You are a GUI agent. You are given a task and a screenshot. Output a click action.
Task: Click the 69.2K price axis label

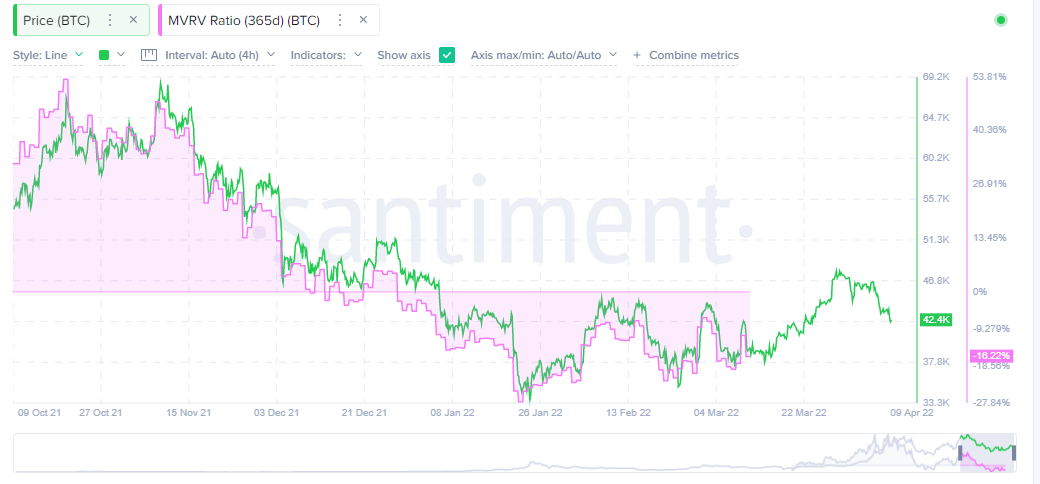point(937,77)
